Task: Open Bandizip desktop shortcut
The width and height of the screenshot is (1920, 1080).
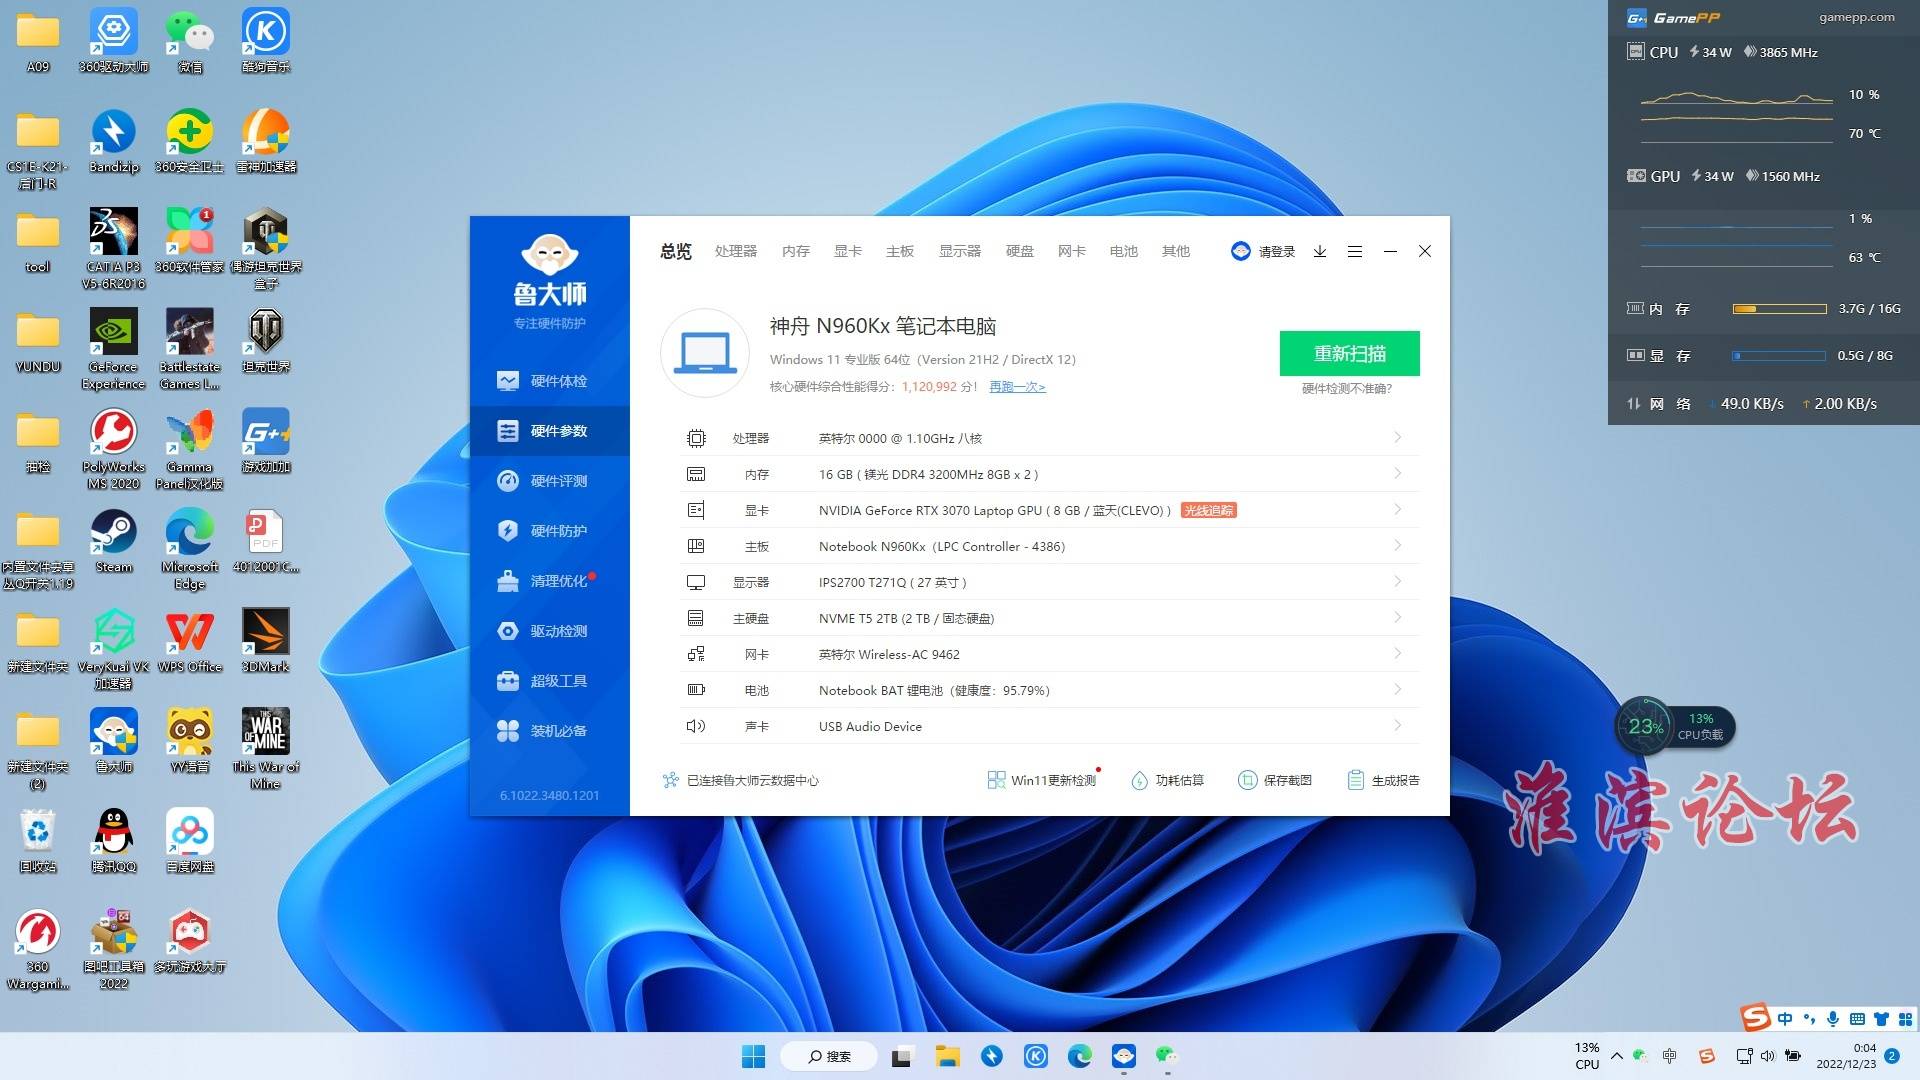Action: click(x=114, y=141)
